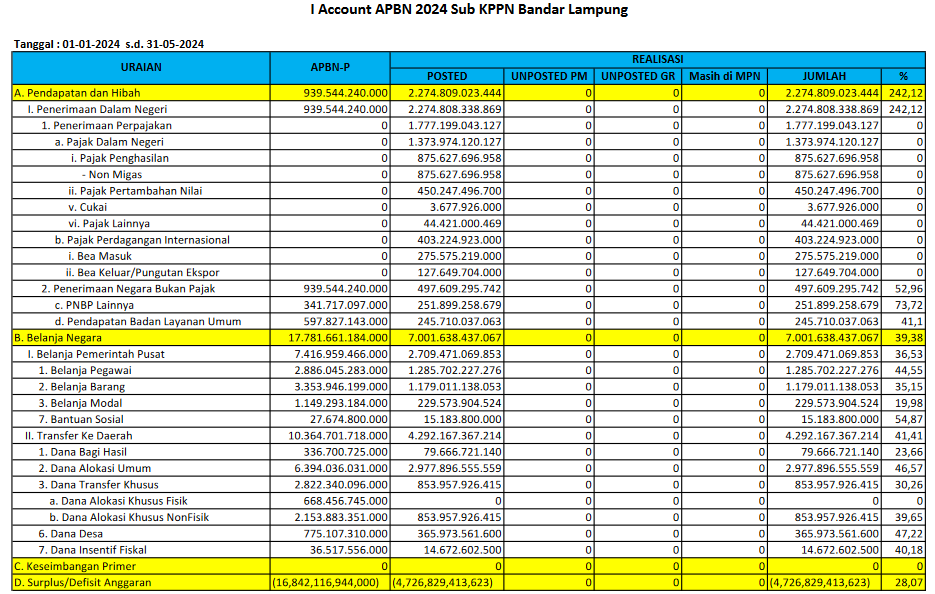
Task: Select the JUMLAH column header
Action: tap(824, 76)
